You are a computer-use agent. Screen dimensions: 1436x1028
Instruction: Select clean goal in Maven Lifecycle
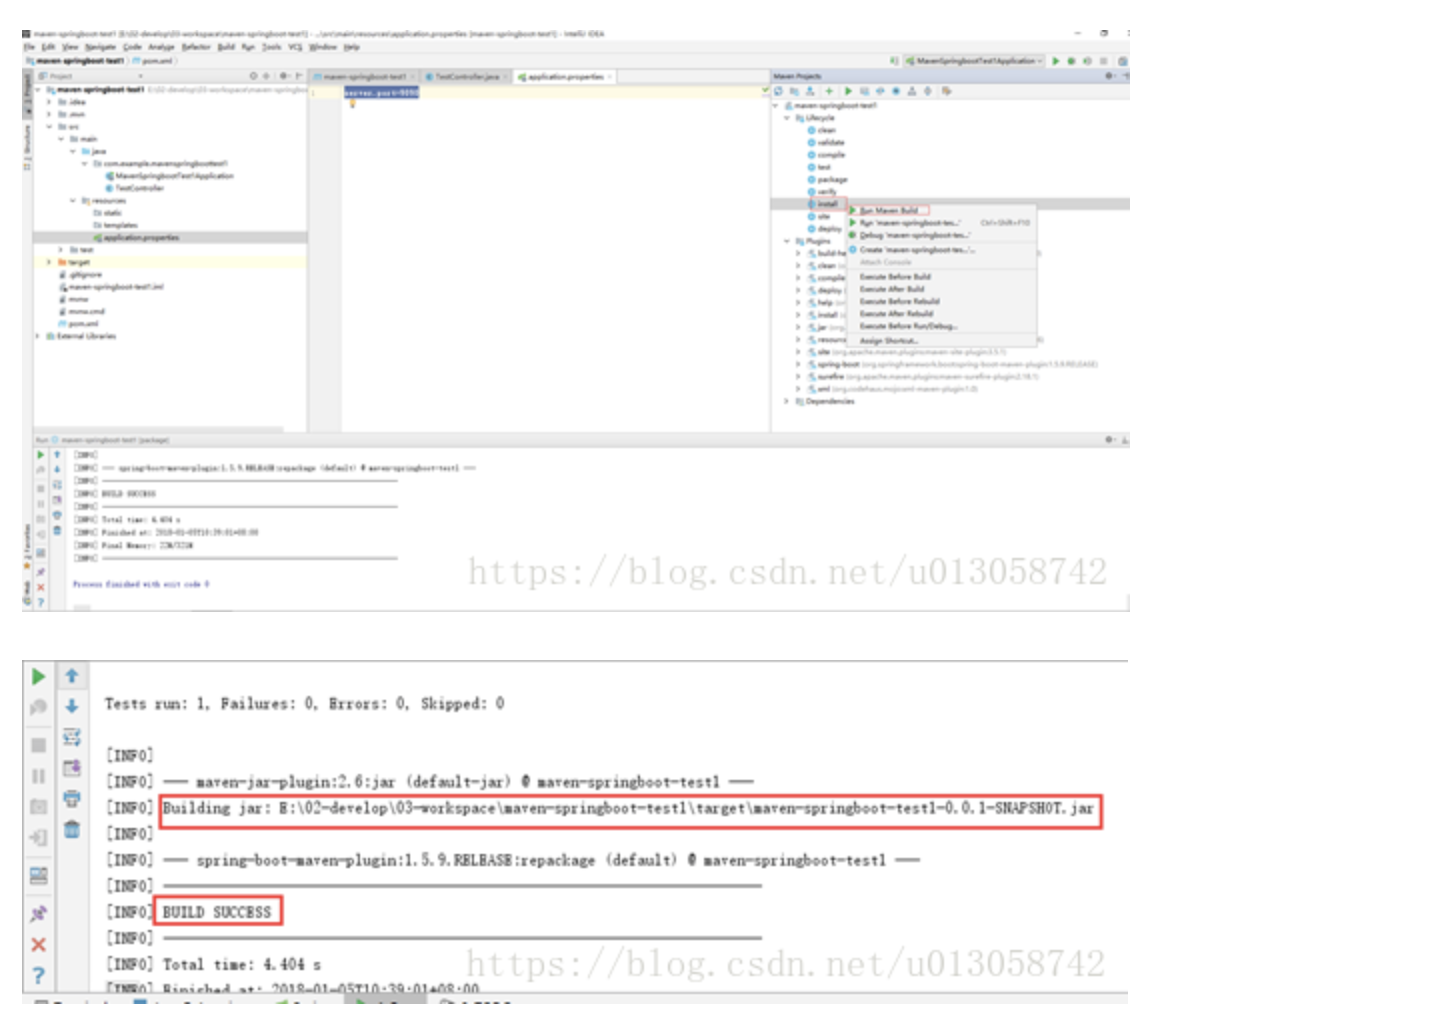tap(822, 130)
